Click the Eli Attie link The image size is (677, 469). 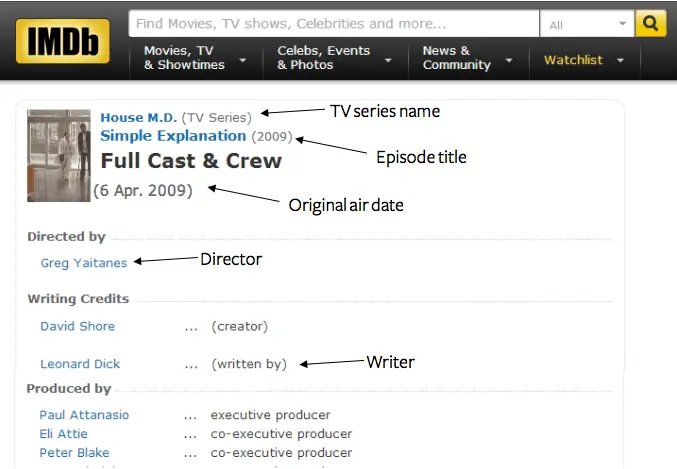pyautogui.click(x=63, y=434)
